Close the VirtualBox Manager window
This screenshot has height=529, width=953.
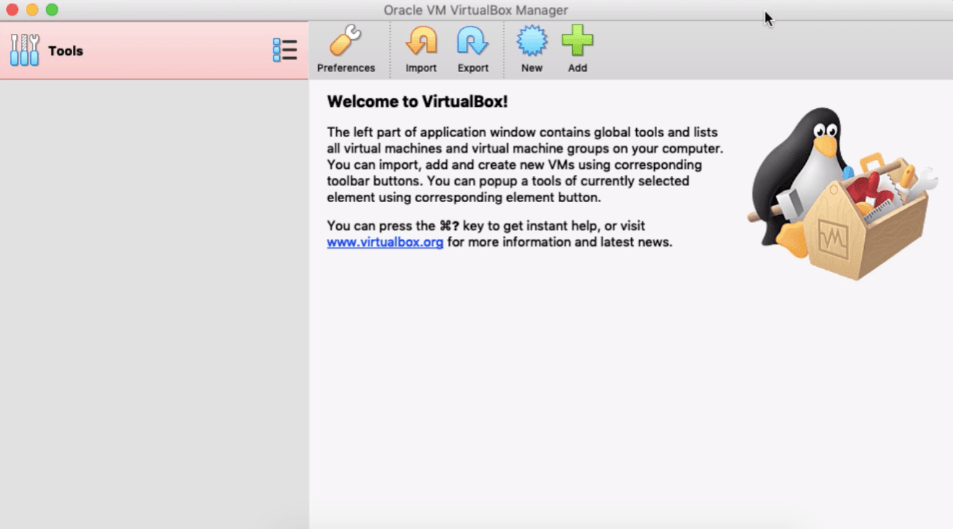(12, 10)
